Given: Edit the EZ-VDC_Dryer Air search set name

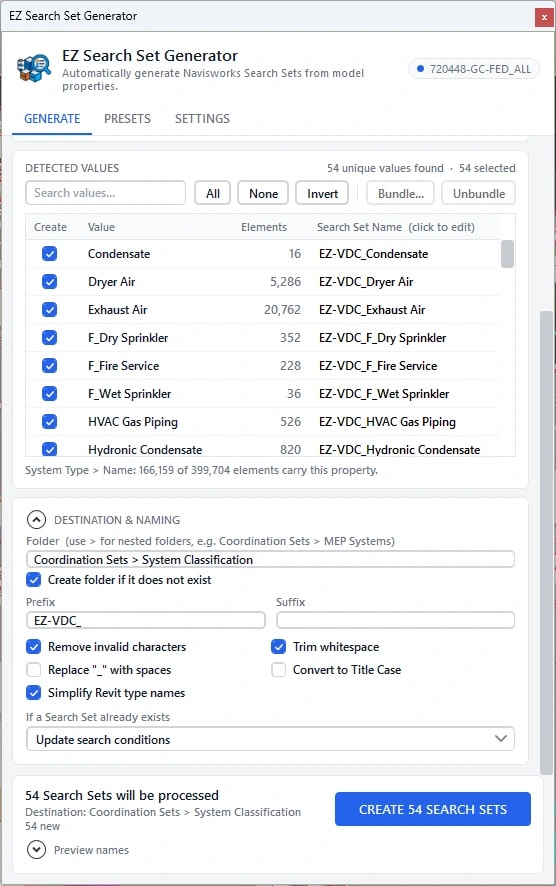Looking at the screenshot, I should (366, 282).
